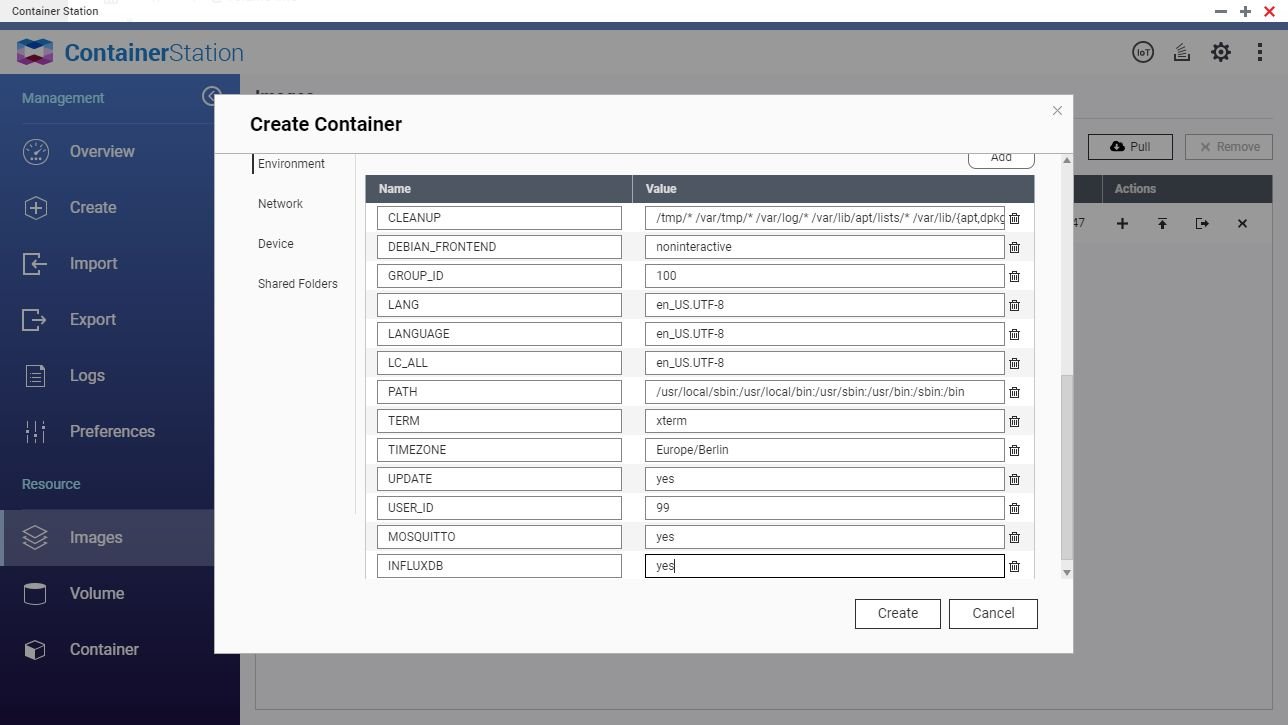This screenshot has height=725, width=1288.
Task: Open the IoT icon in header
Action: point(1142,53)
